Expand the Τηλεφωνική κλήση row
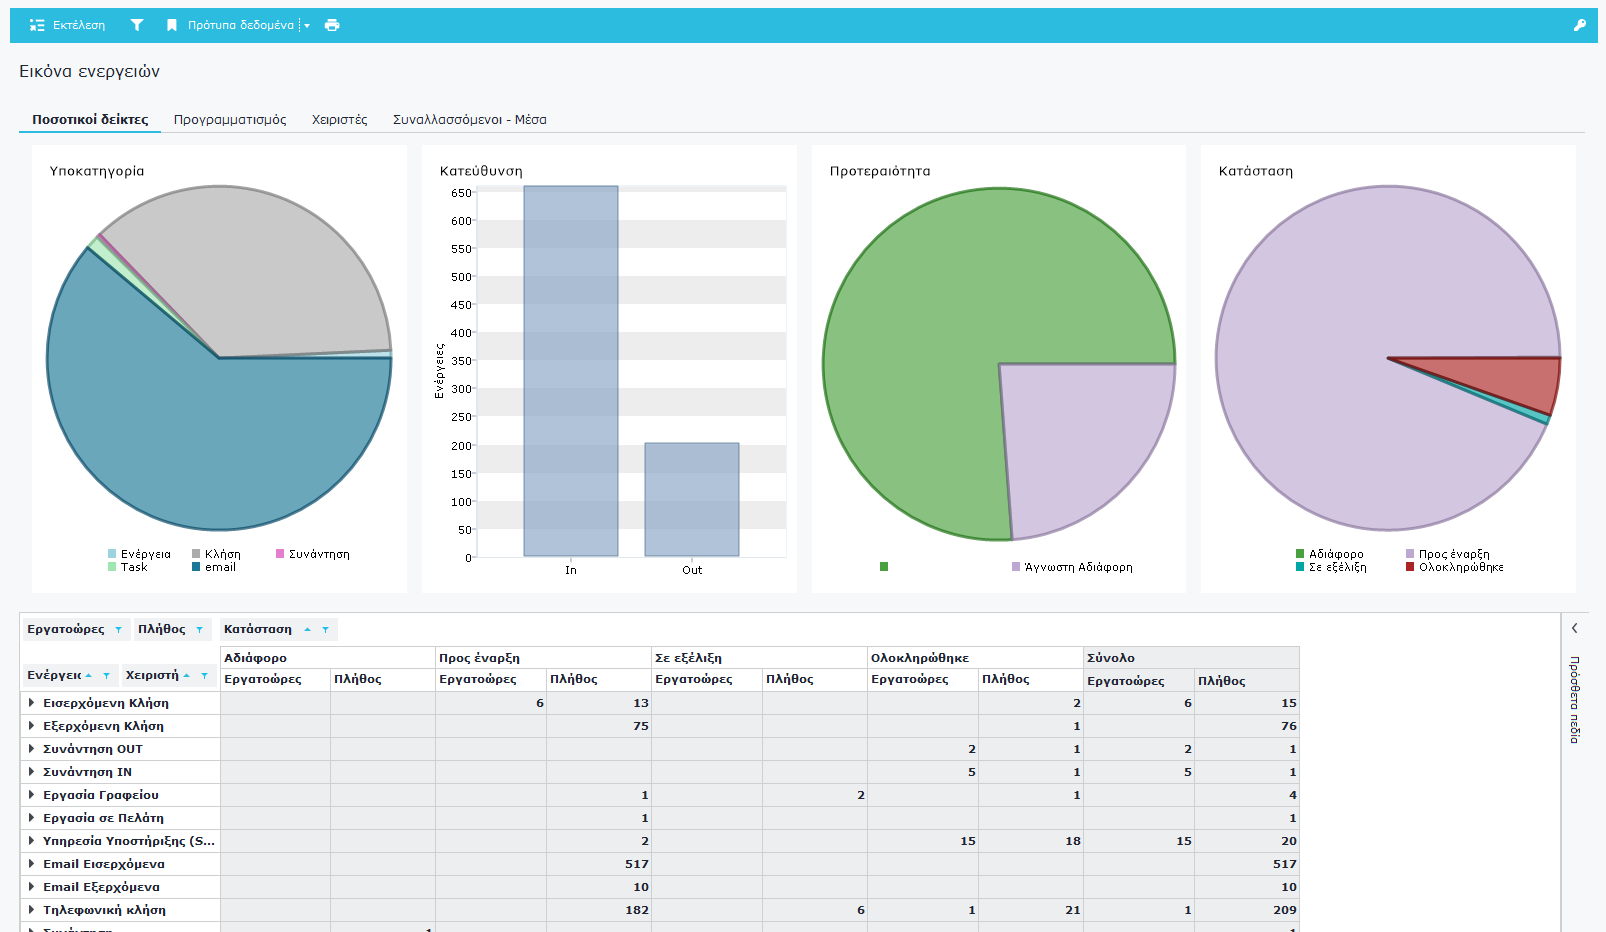The height and width of the screenshot is (932, 1606). pos(31,910)
